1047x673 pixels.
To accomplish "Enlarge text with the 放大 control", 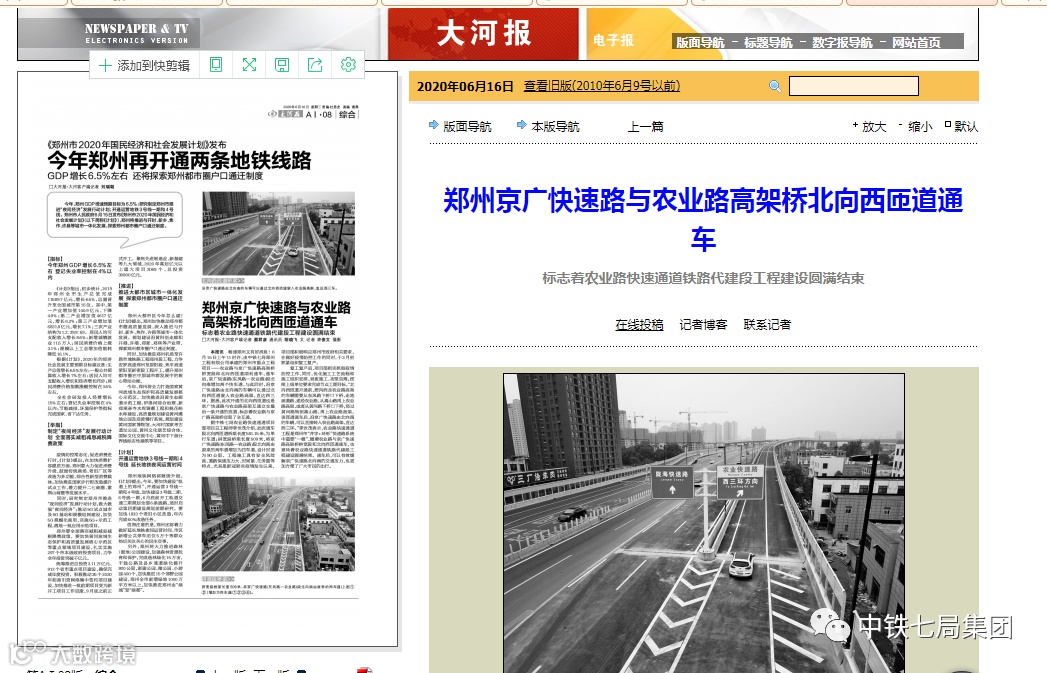I will click(x=869, y=126).
